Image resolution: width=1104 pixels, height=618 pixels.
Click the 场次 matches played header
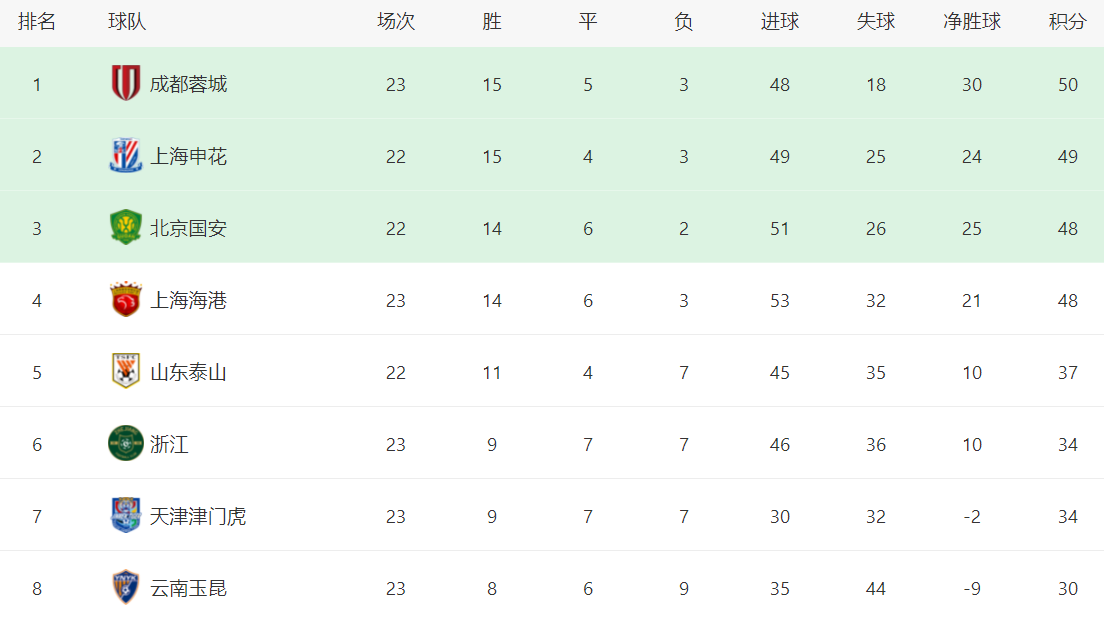pyautogui.click(x=395, y=22)
